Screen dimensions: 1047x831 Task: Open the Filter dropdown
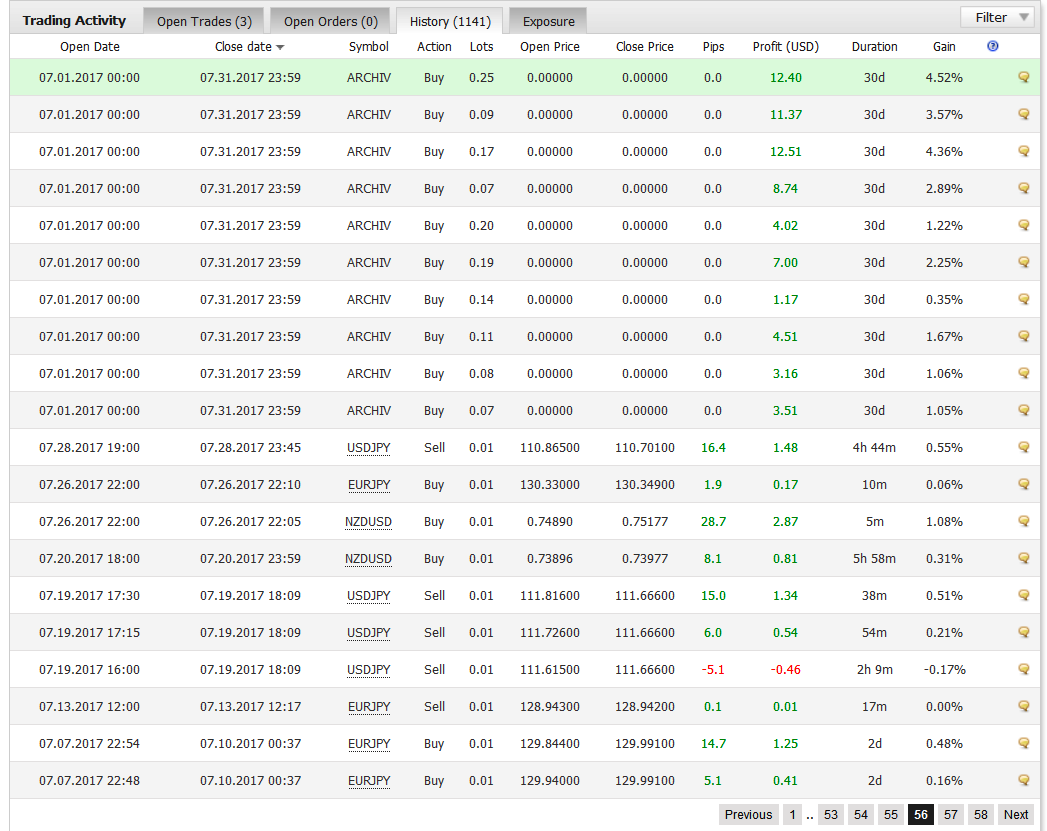1000,17
